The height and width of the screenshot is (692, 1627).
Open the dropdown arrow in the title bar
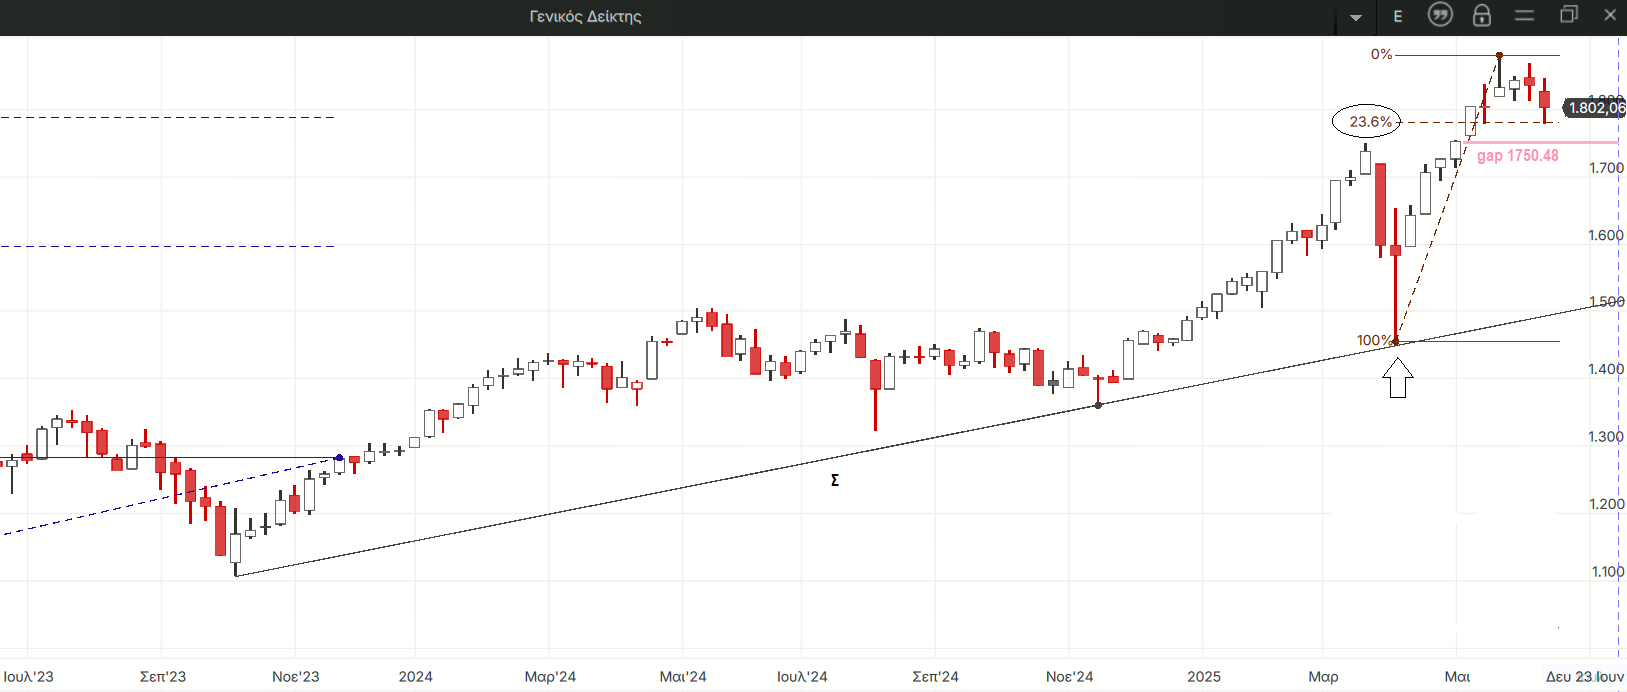coord(1356,17)
